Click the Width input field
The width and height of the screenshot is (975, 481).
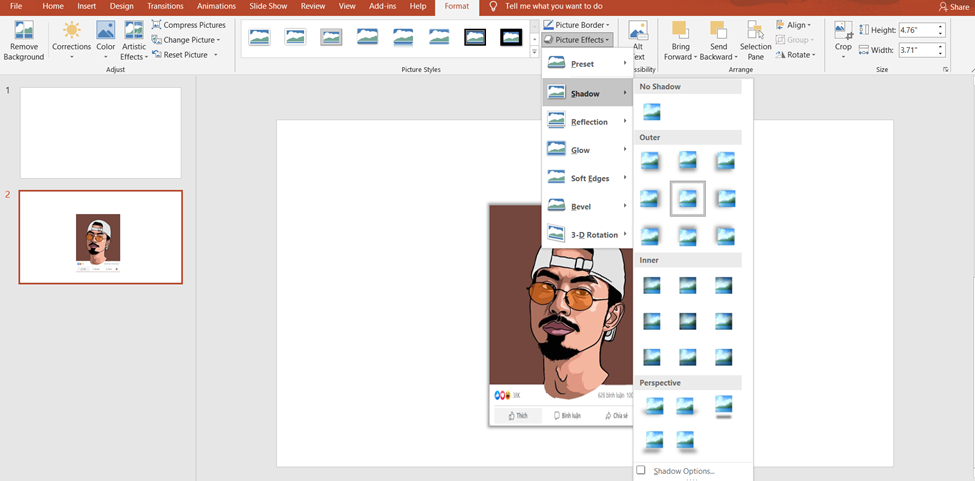(x=918, y=50)
